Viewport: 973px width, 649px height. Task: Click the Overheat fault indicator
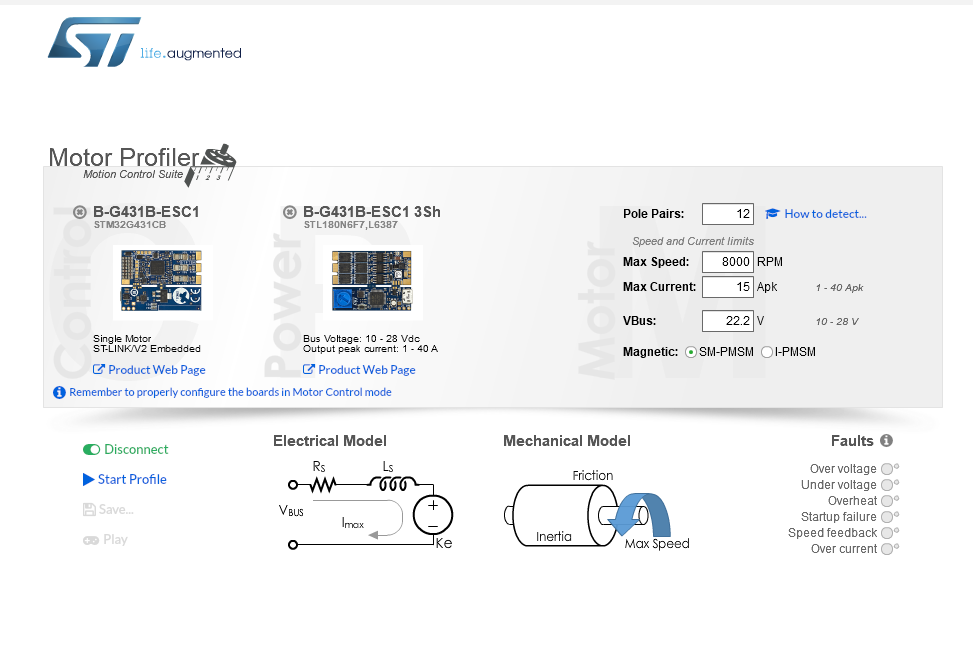[888, 501]
